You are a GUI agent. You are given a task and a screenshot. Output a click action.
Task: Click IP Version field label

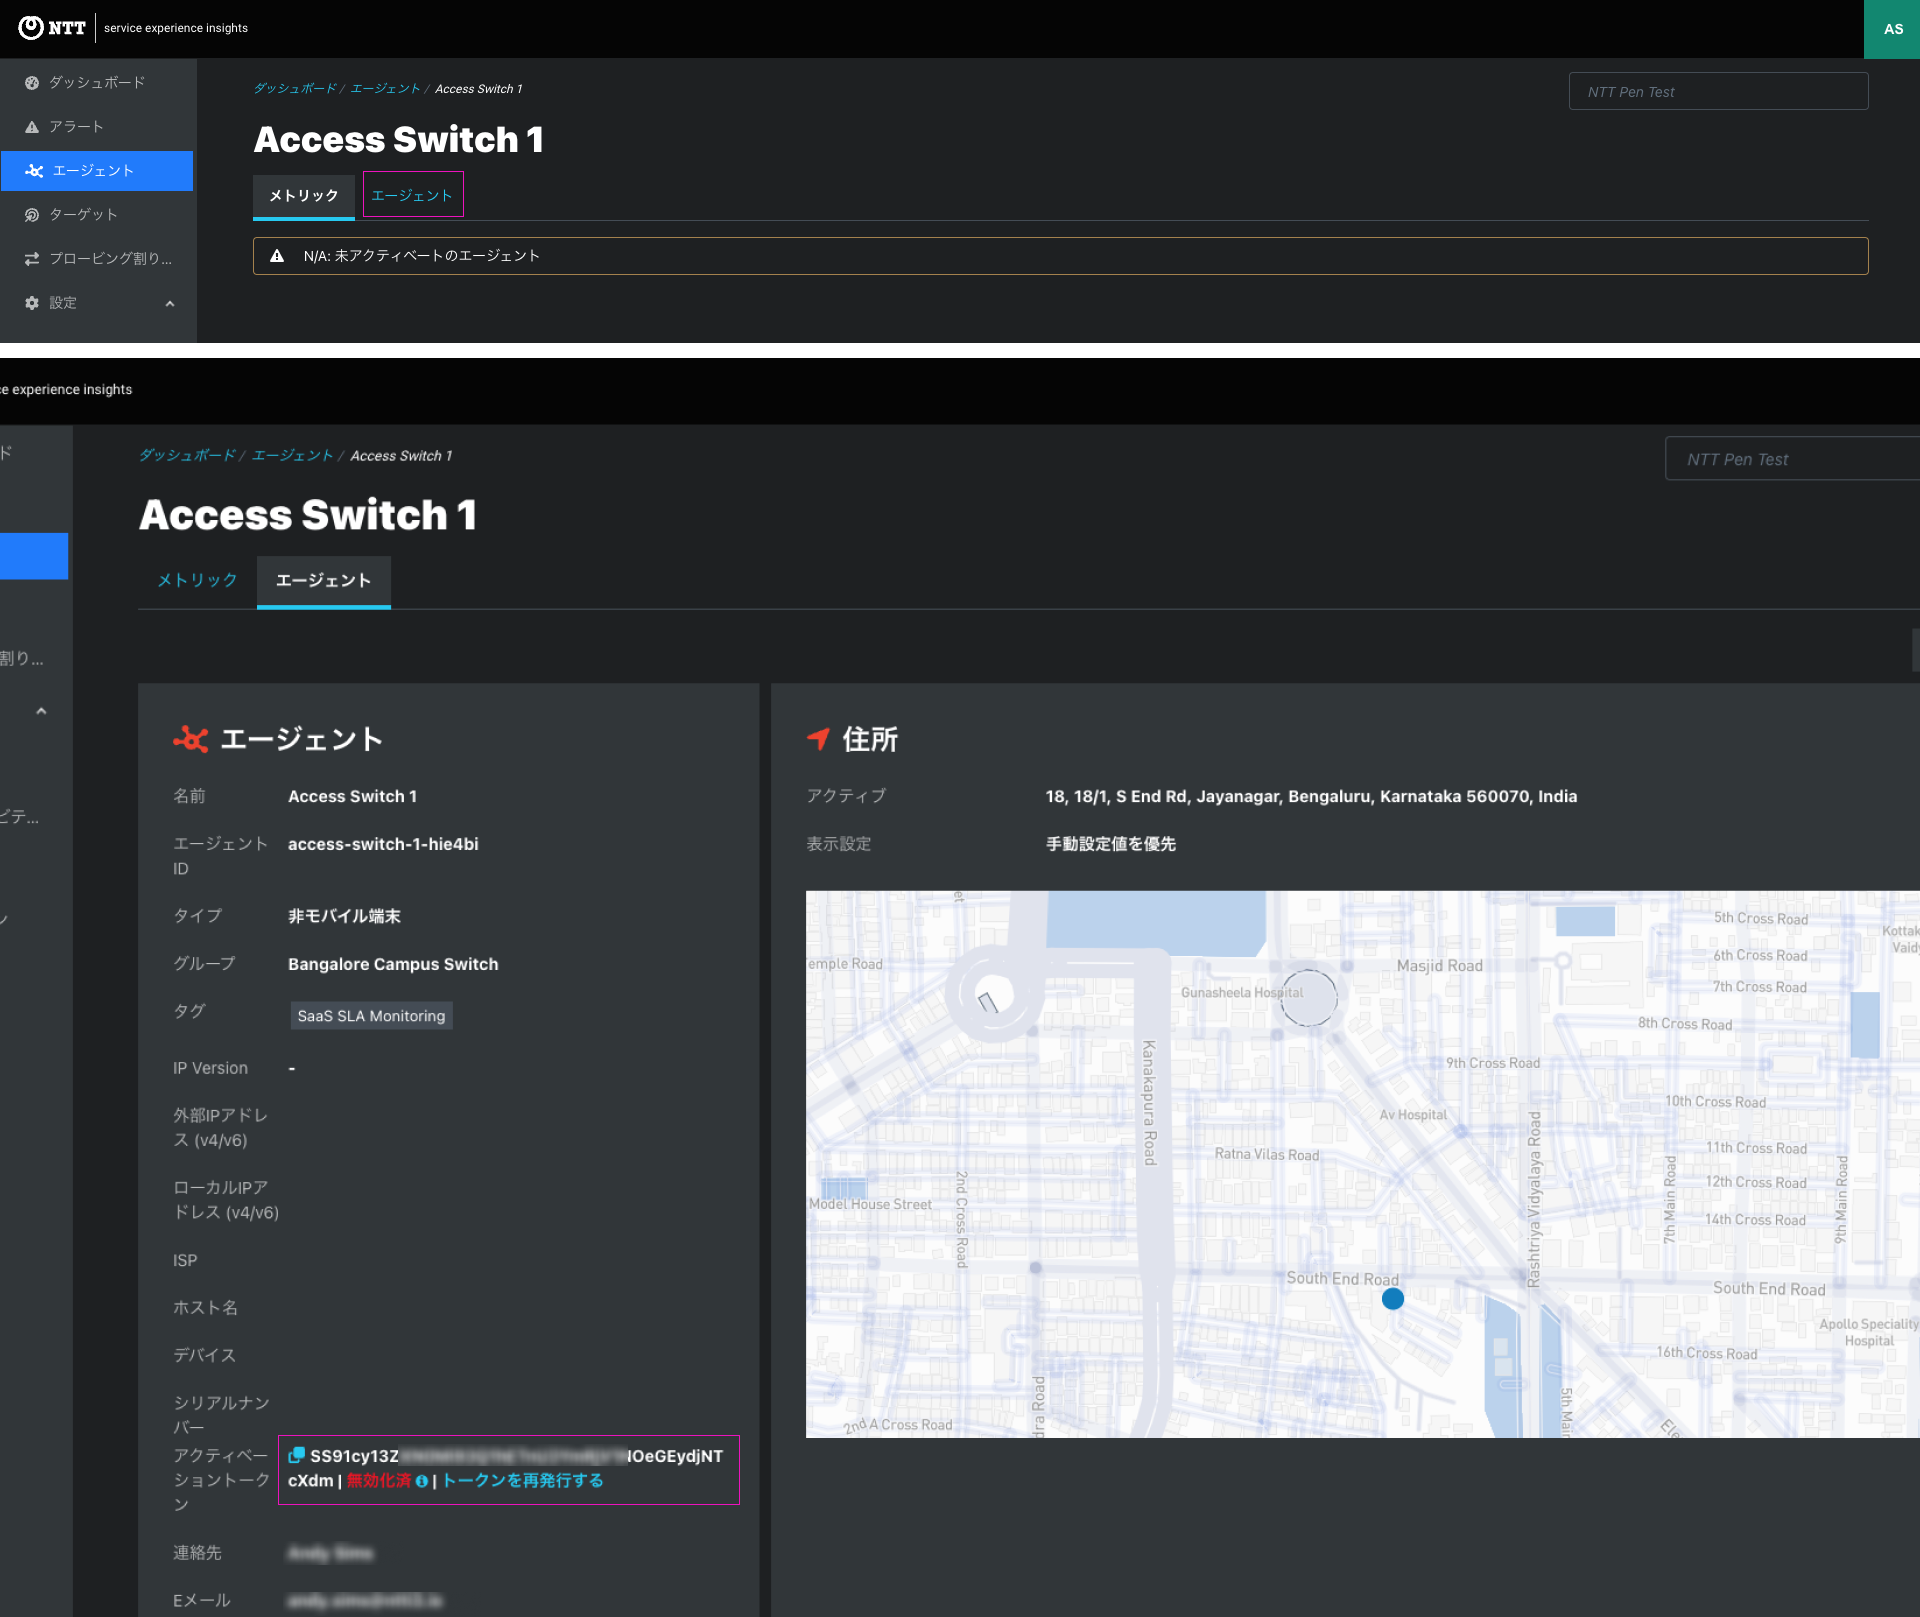(210, 1069)
